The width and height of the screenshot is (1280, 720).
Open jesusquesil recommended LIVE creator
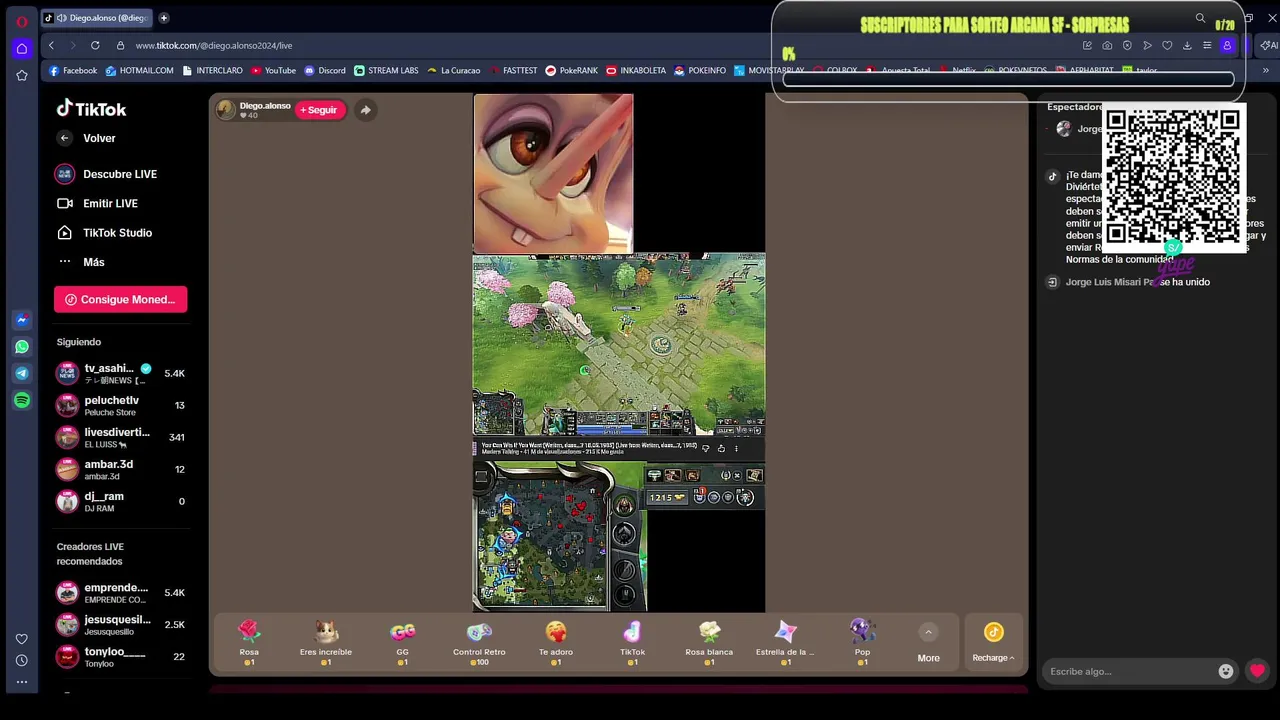120,625
